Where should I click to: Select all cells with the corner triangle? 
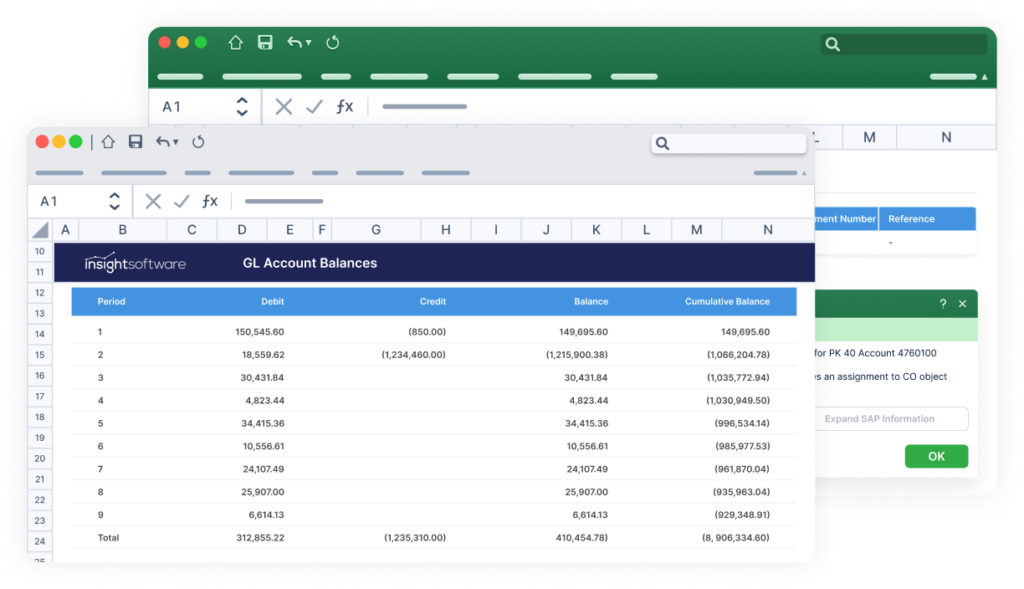coord(38,229)
